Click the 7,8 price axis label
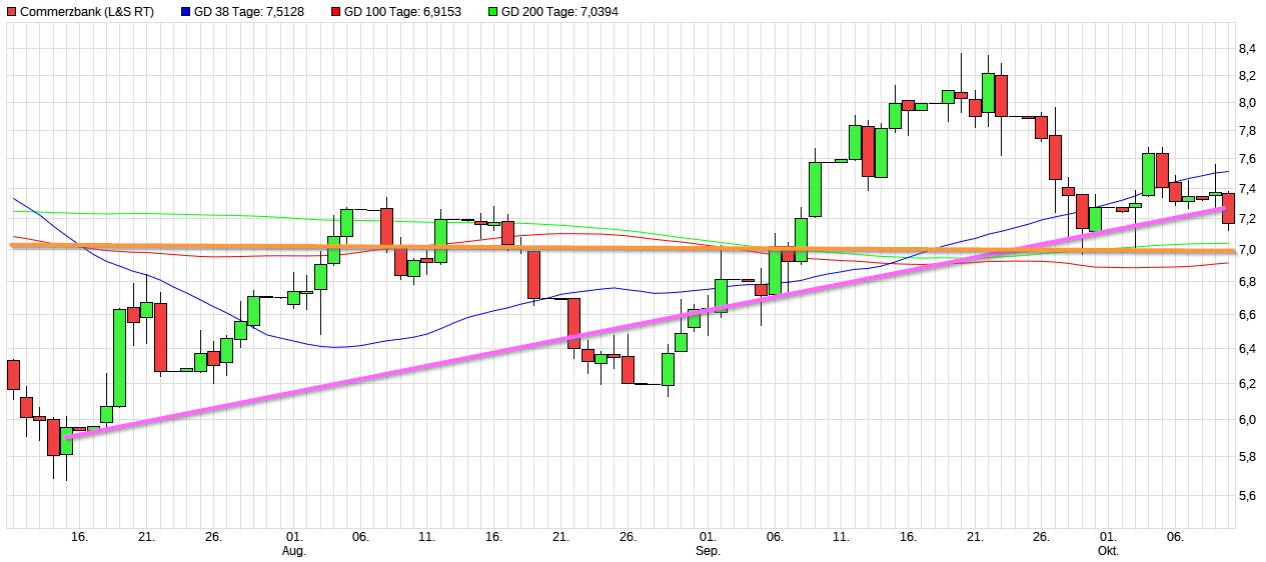The image size is (1266, 562). (1248, 131)
